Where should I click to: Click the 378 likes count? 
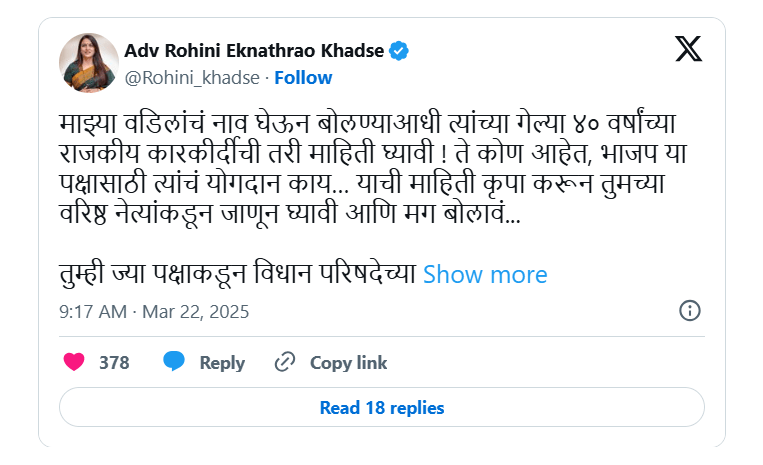point(114,363)
